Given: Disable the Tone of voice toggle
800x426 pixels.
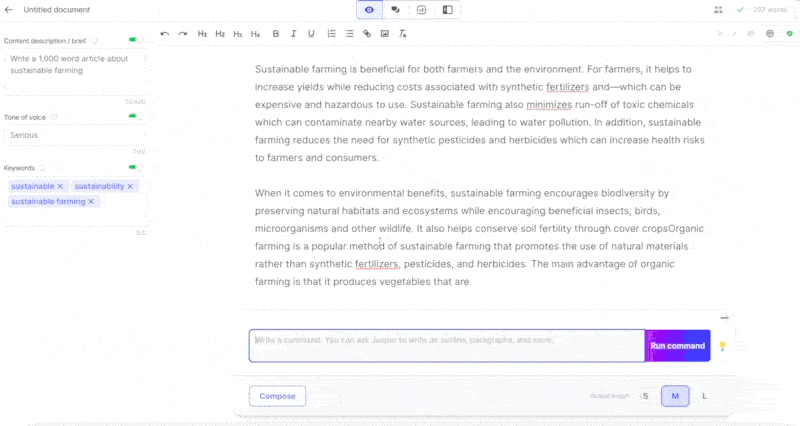Looking at the screenshot, I should [134, 117].
